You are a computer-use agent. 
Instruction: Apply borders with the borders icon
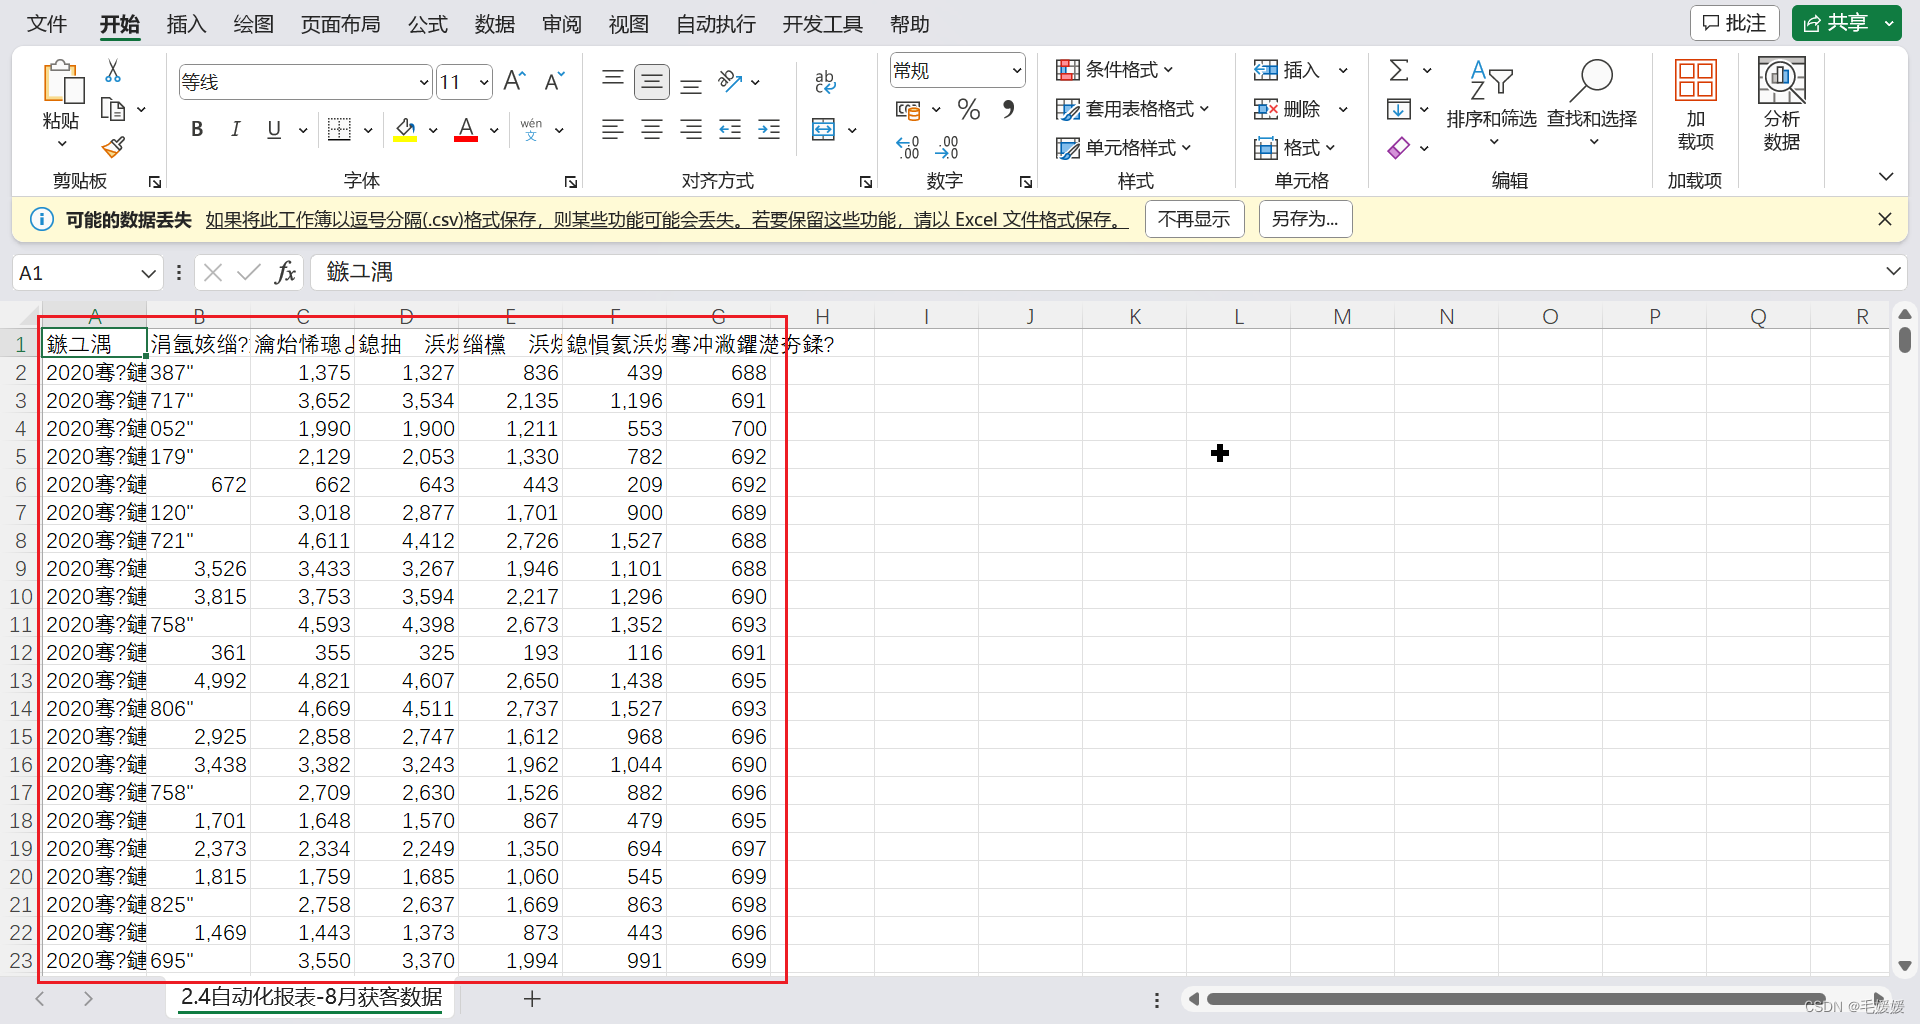339,129
